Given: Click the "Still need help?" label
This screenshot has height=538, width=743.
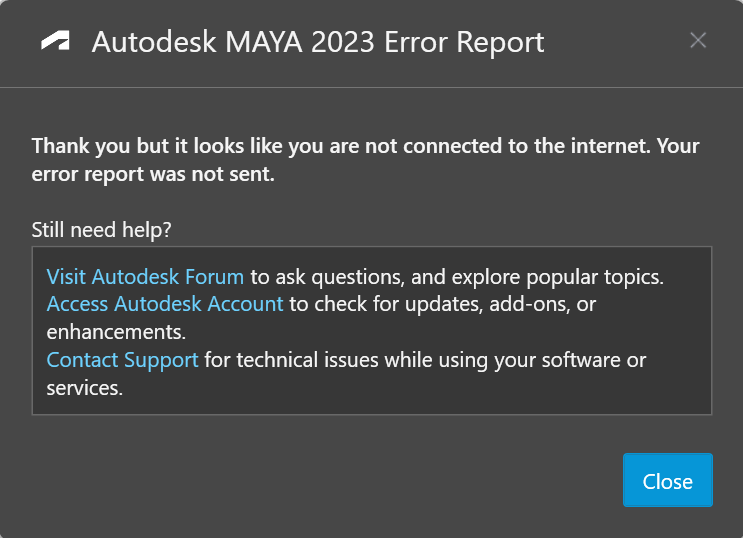Looking at the screenshot, I should click(102, 229).
